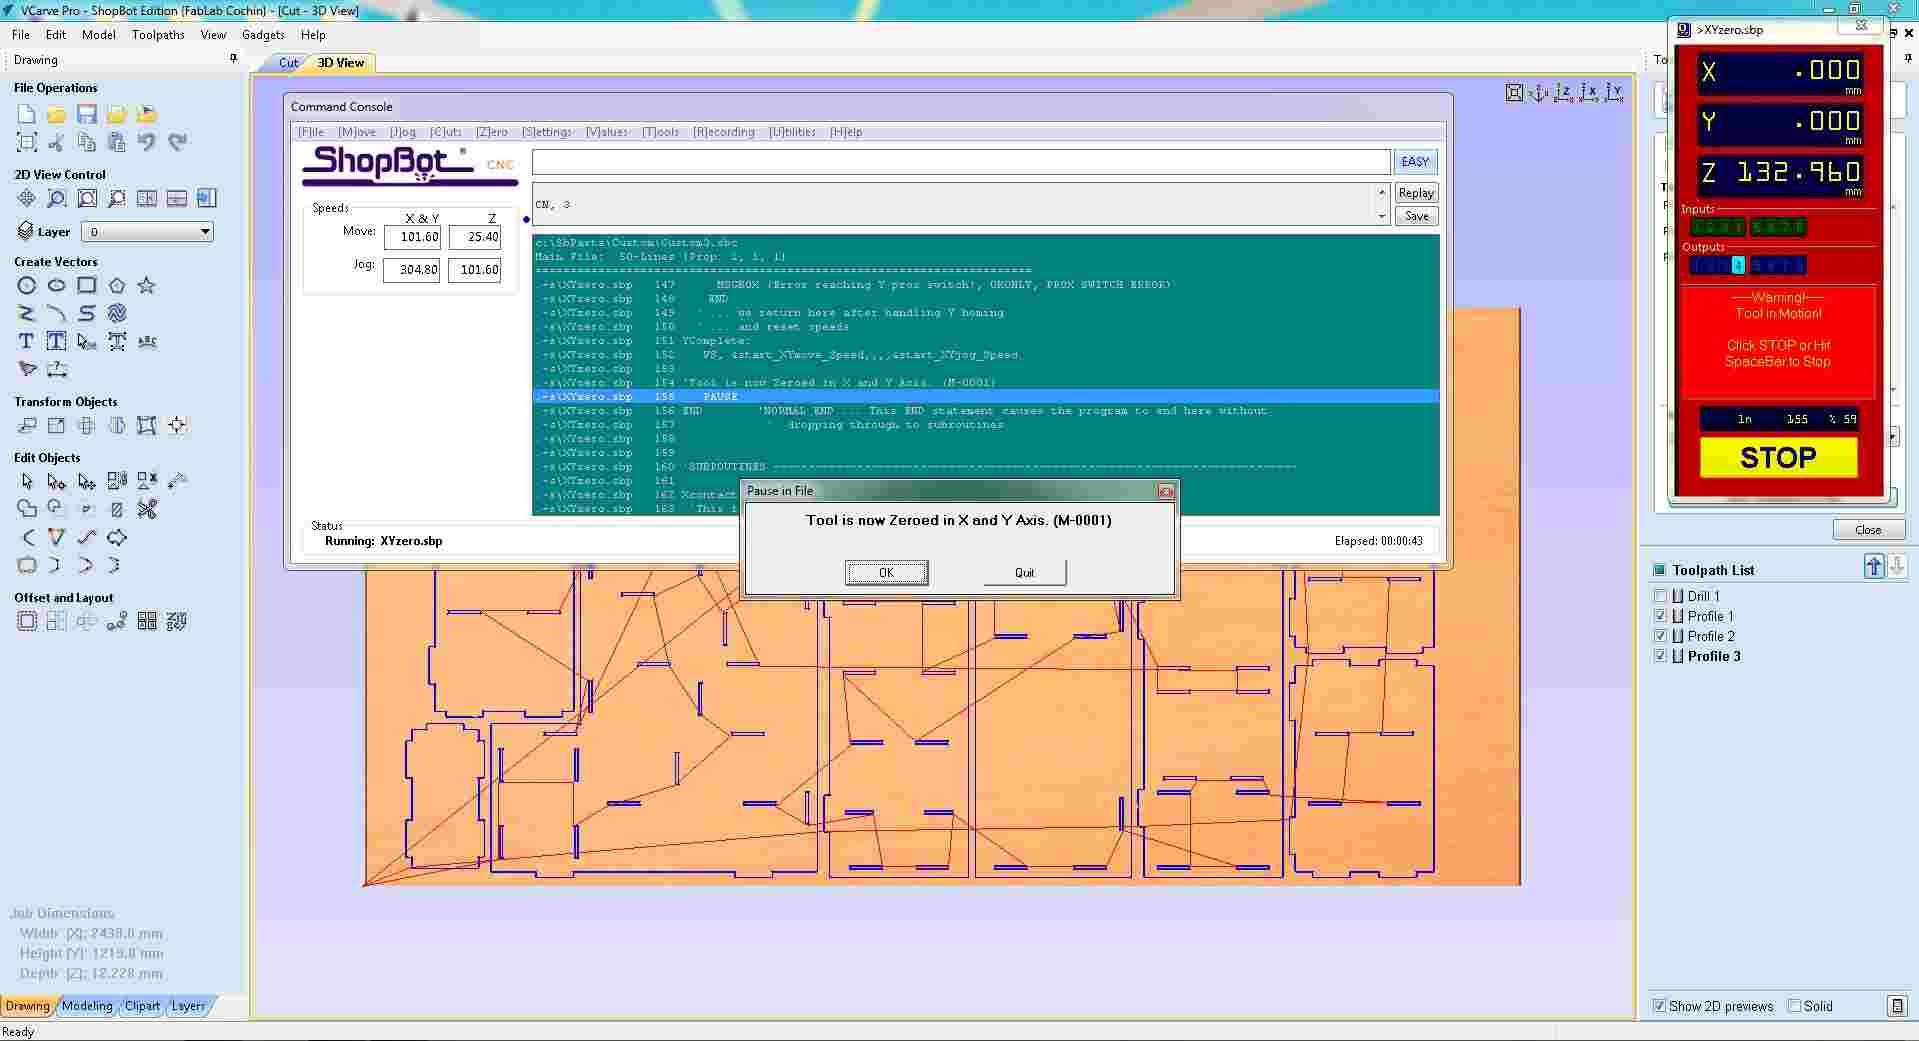Screen dimensions: 1919x1041
Task: Move selected toolpath up using the arrow icon
Action: [1875, 566]
